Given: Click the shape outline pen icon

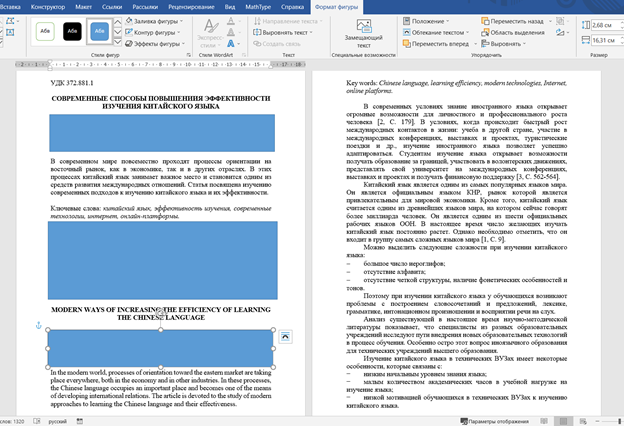Looking at the screenshot, I should [x=129, y=32].
